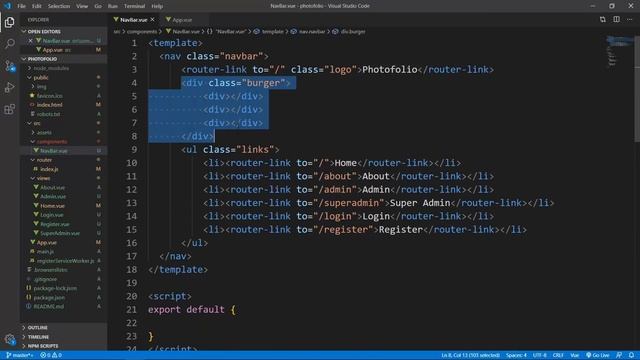Click the Spaces: 4 indentation setting
This screenshot has width=640, height=360.
coord(516,356)
